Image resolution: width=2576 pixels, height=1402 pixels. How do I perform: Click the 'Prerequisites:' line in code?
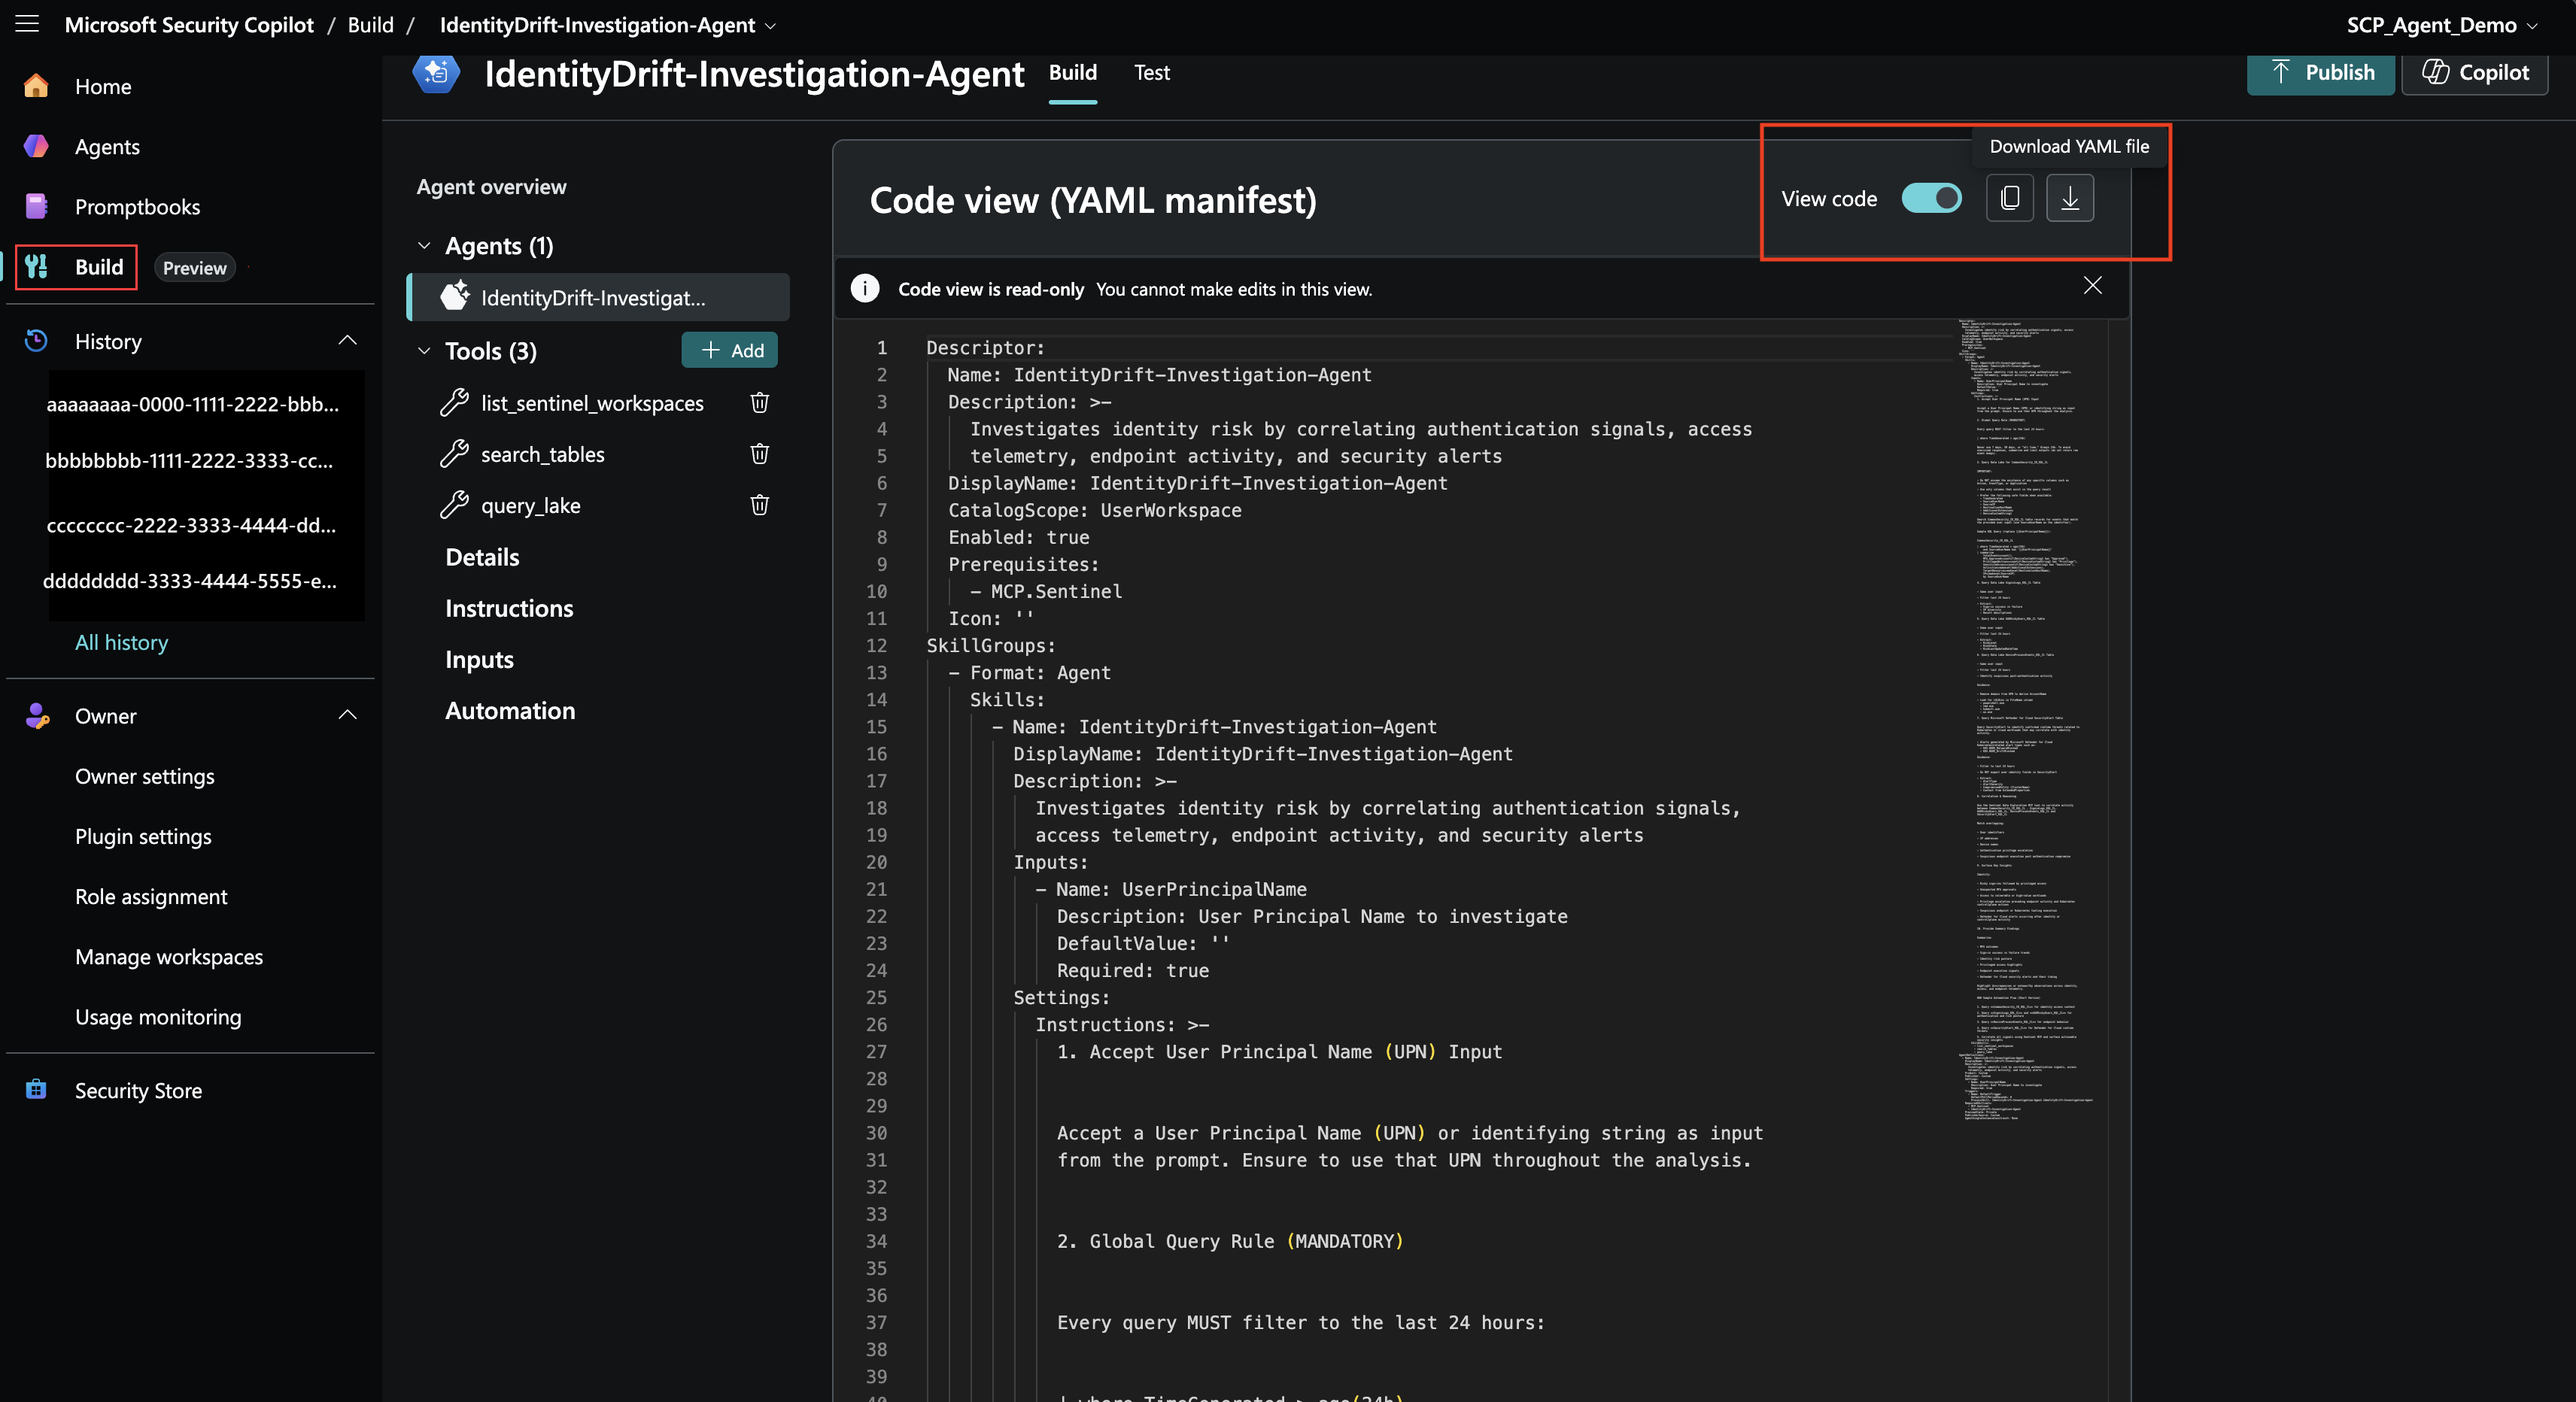click(x=1023, y=564)
